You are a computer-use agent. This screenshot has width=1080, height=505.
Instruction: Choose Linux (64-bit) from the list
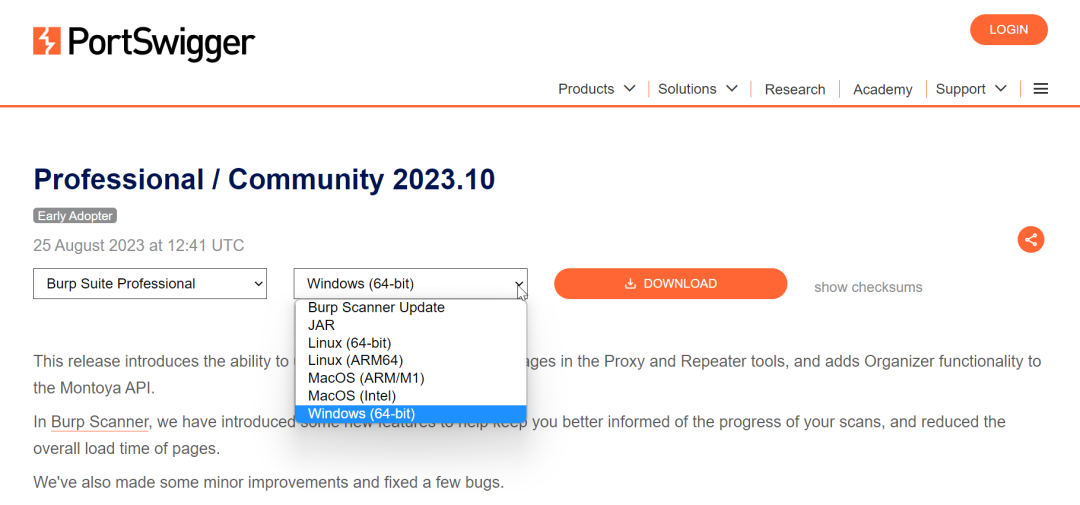[x=411, y=342]
